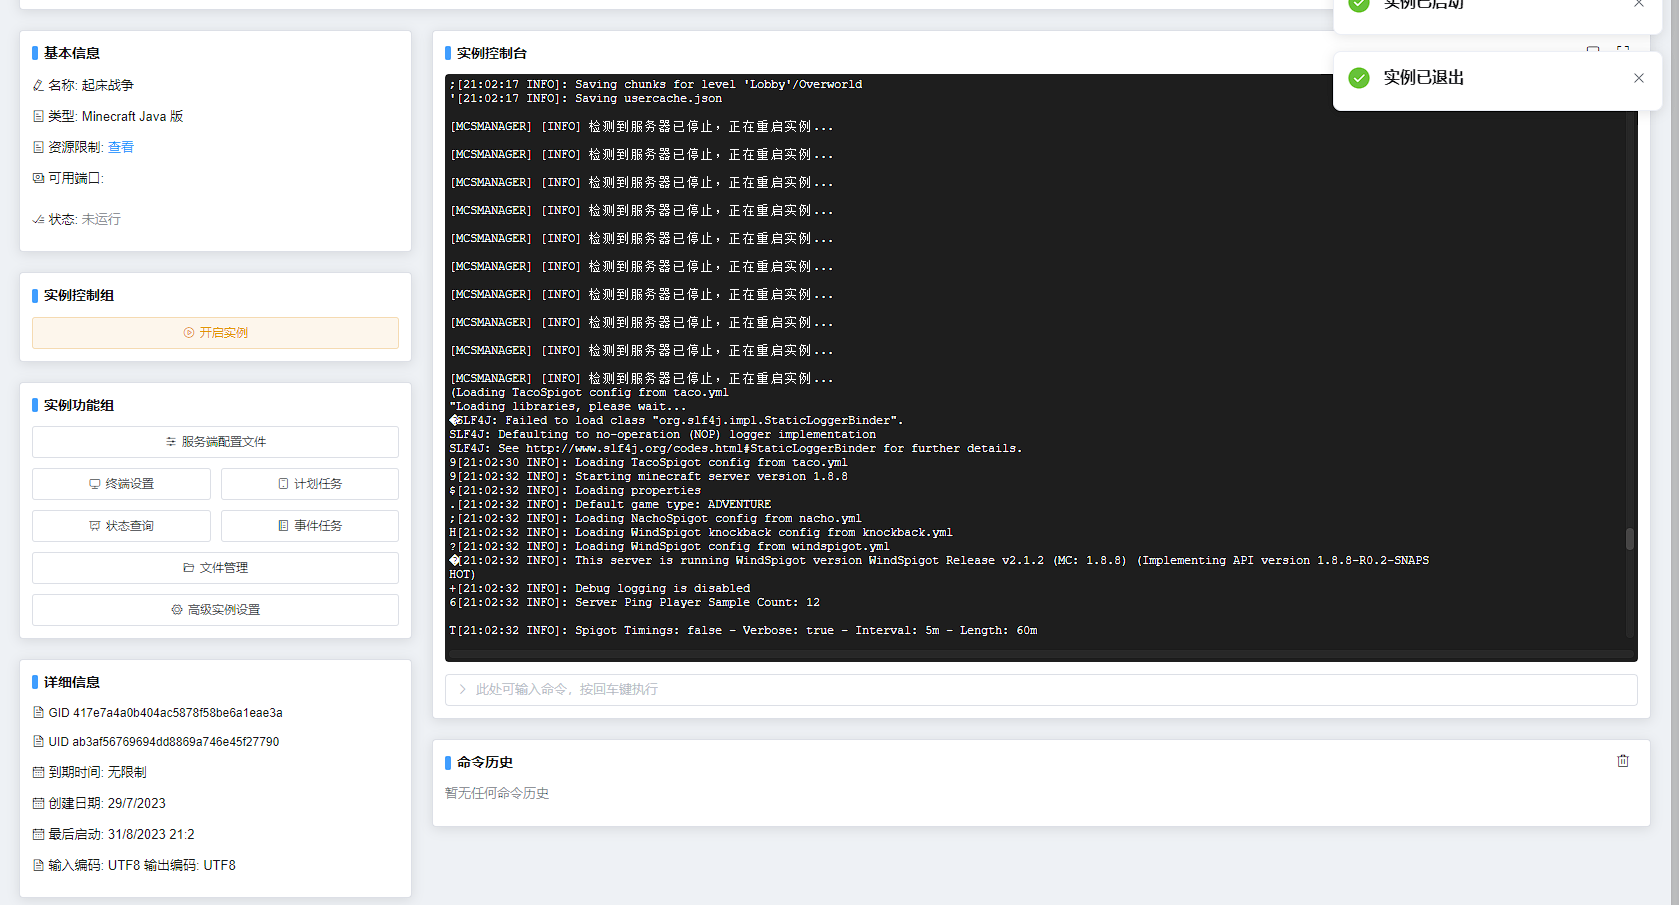
Task: View resource limits via 查看 link
Action: 120,146
